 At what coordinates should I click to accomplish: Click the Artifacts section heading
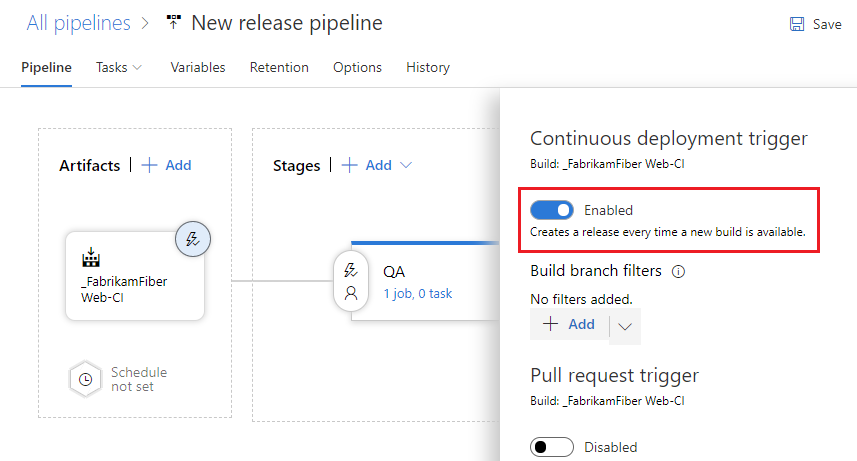[x=90, y=165]
